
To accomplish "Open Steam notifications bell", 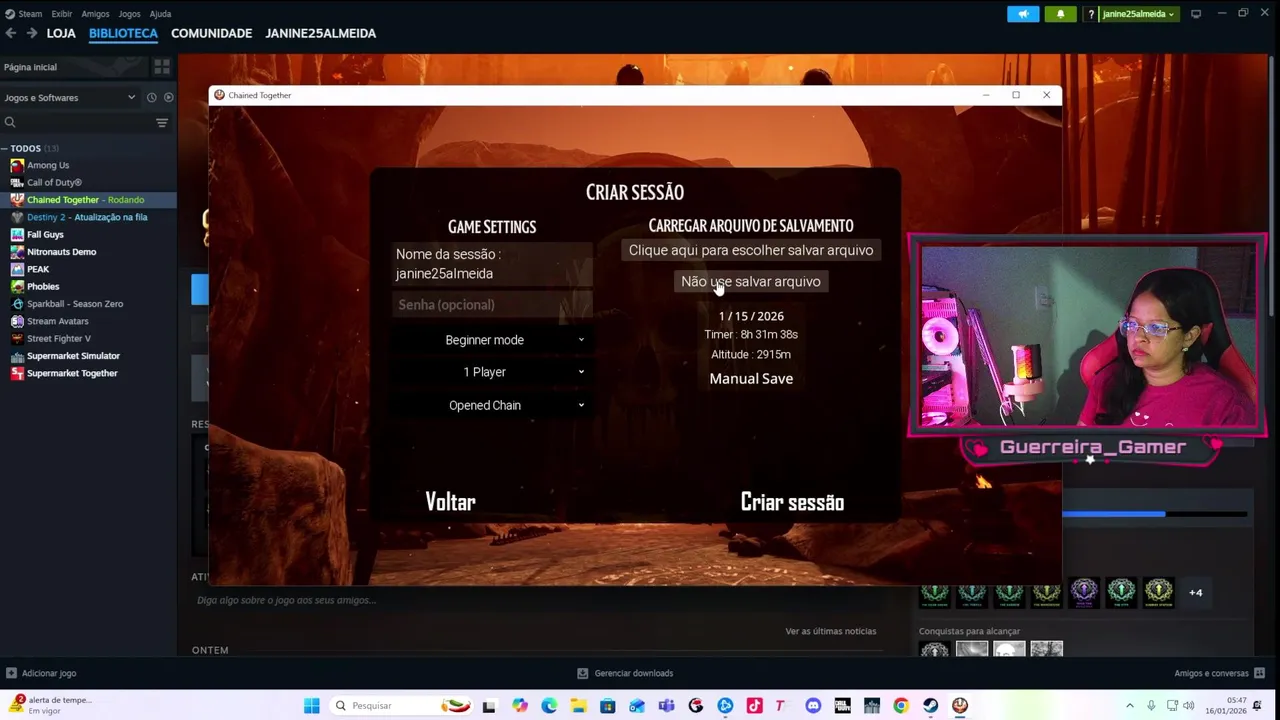I will (1060, 14).
